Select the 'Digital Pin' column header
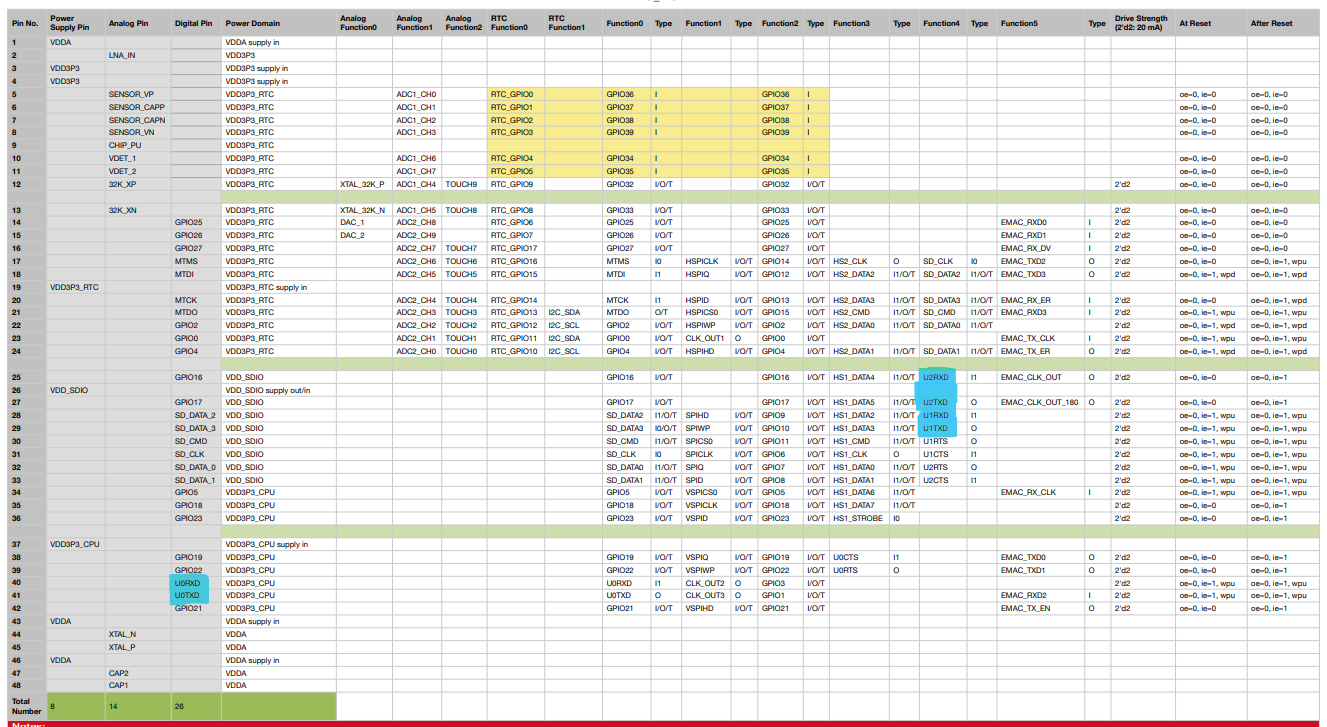The height and width of the screenshot is (727, 1327). [x=196, y=22]
